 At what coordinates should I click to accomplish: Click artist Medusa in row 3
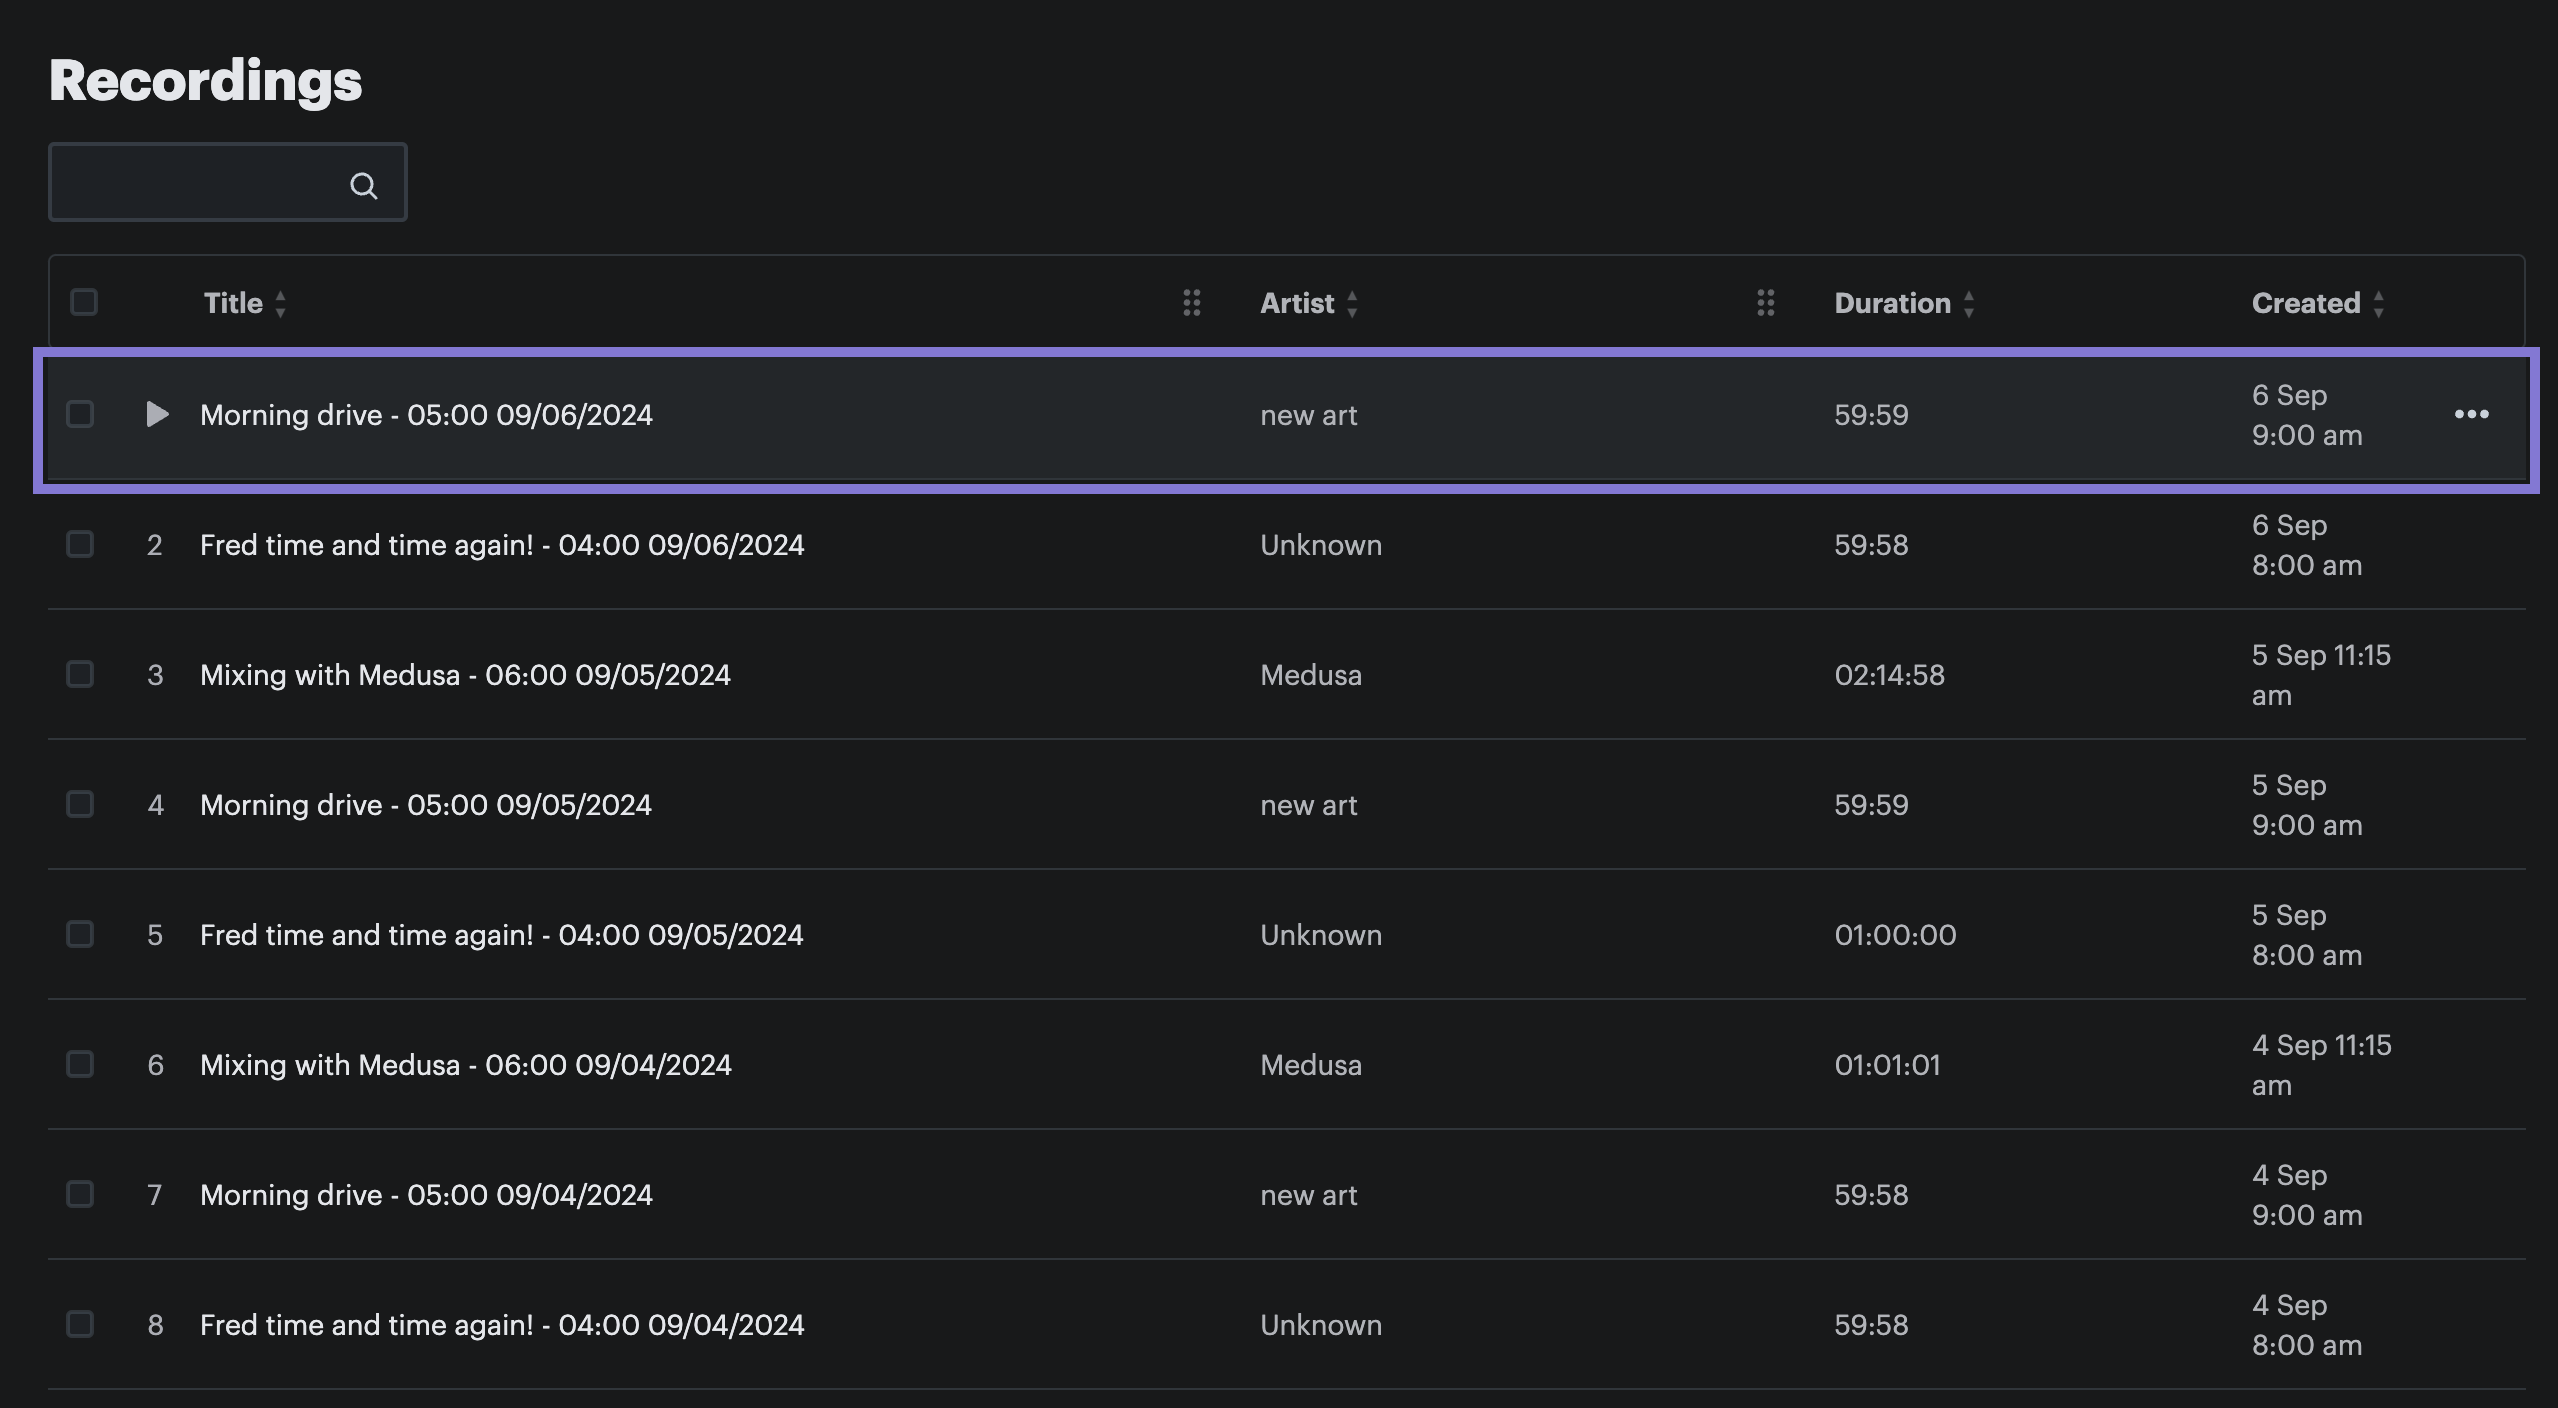point(1311,675)
